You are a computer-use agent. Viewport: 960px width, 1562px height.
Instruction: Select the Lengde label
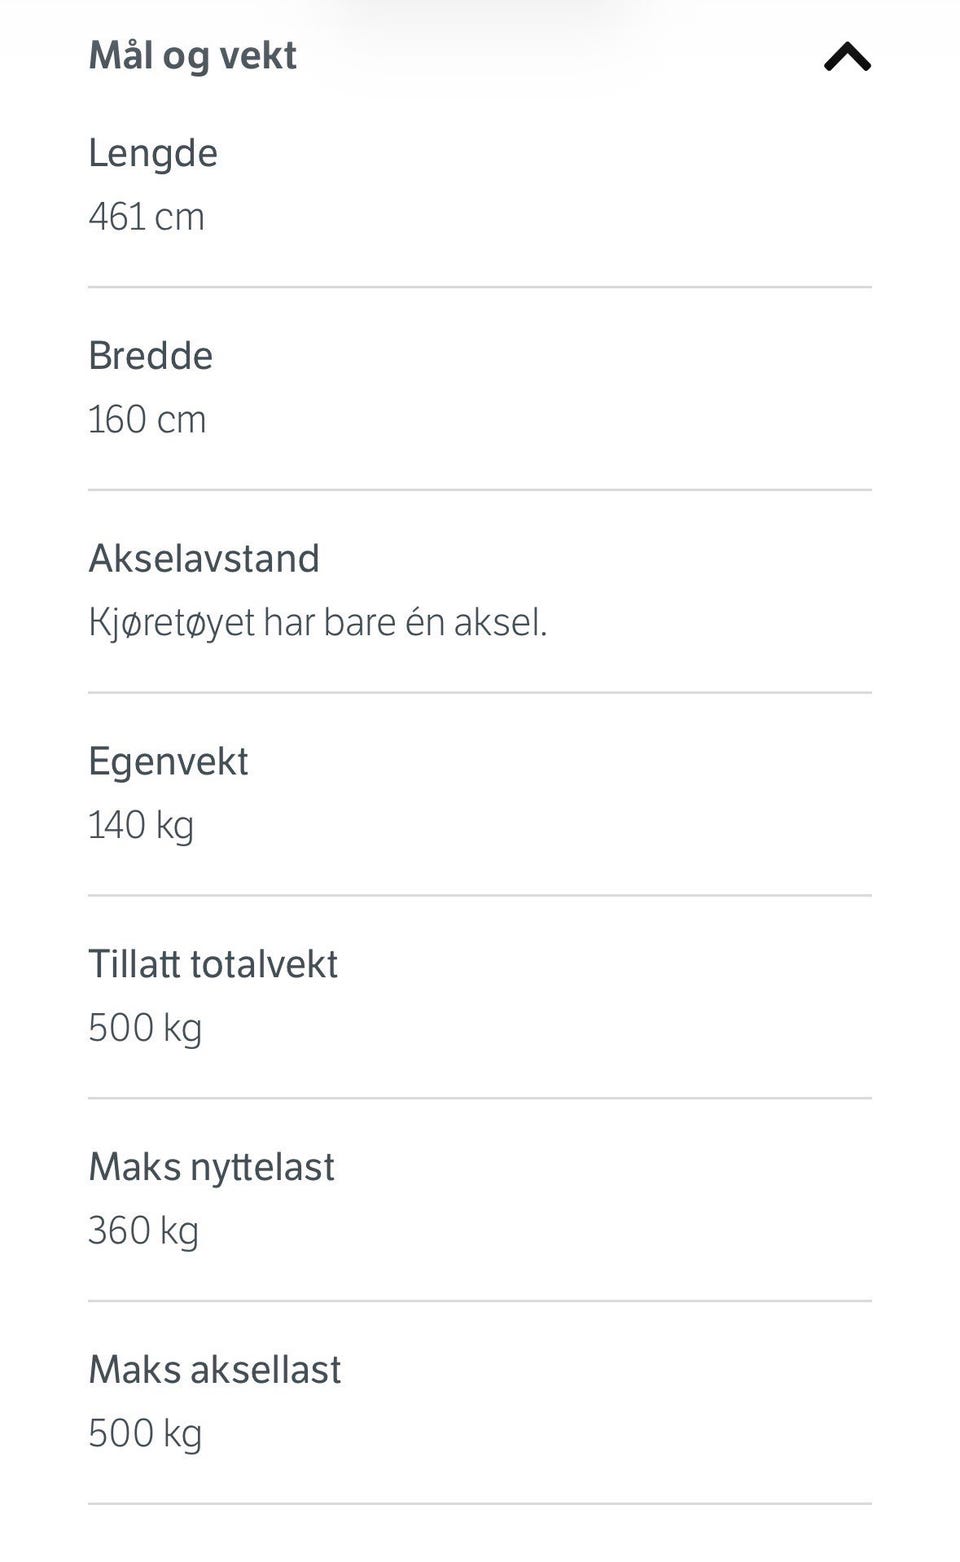(x=153, y=153)
